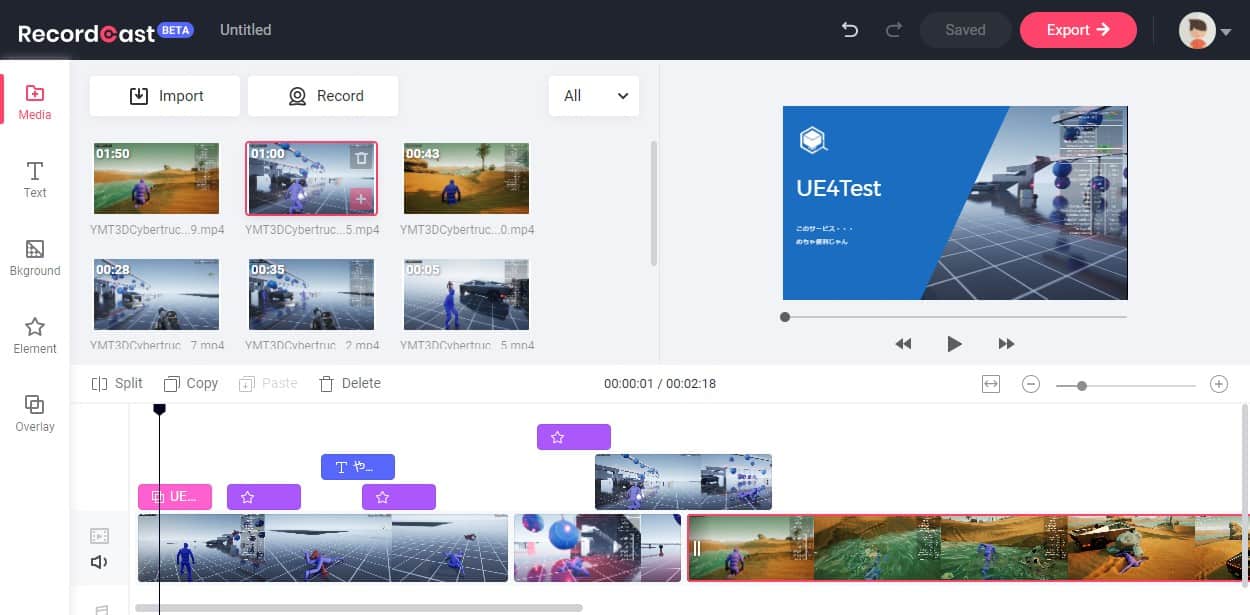Toggle video track visibility icon
The height and width of the screenshot is (615, 1250).
[99, 536]
